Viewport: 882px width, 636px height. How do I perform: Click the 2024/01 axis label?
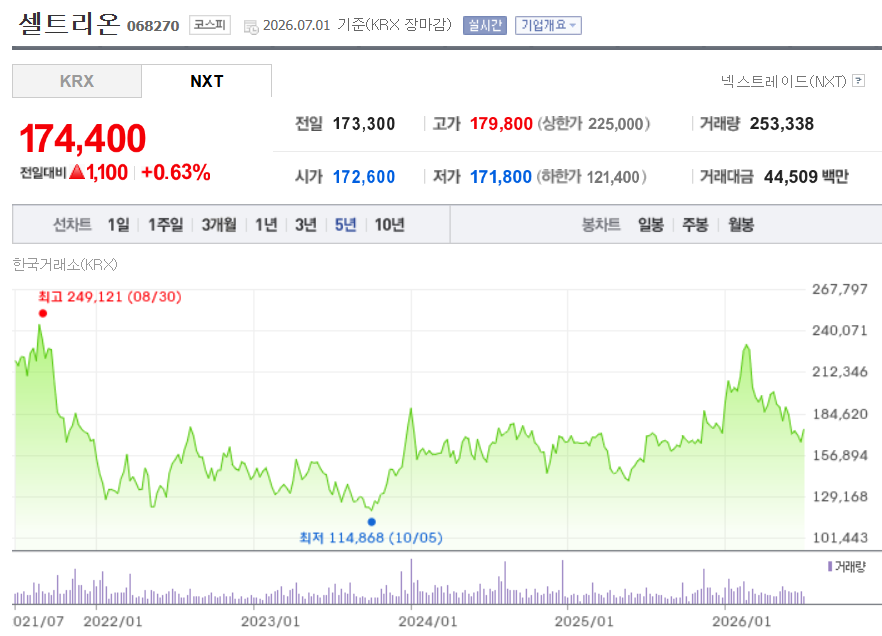tap(428, 621)
